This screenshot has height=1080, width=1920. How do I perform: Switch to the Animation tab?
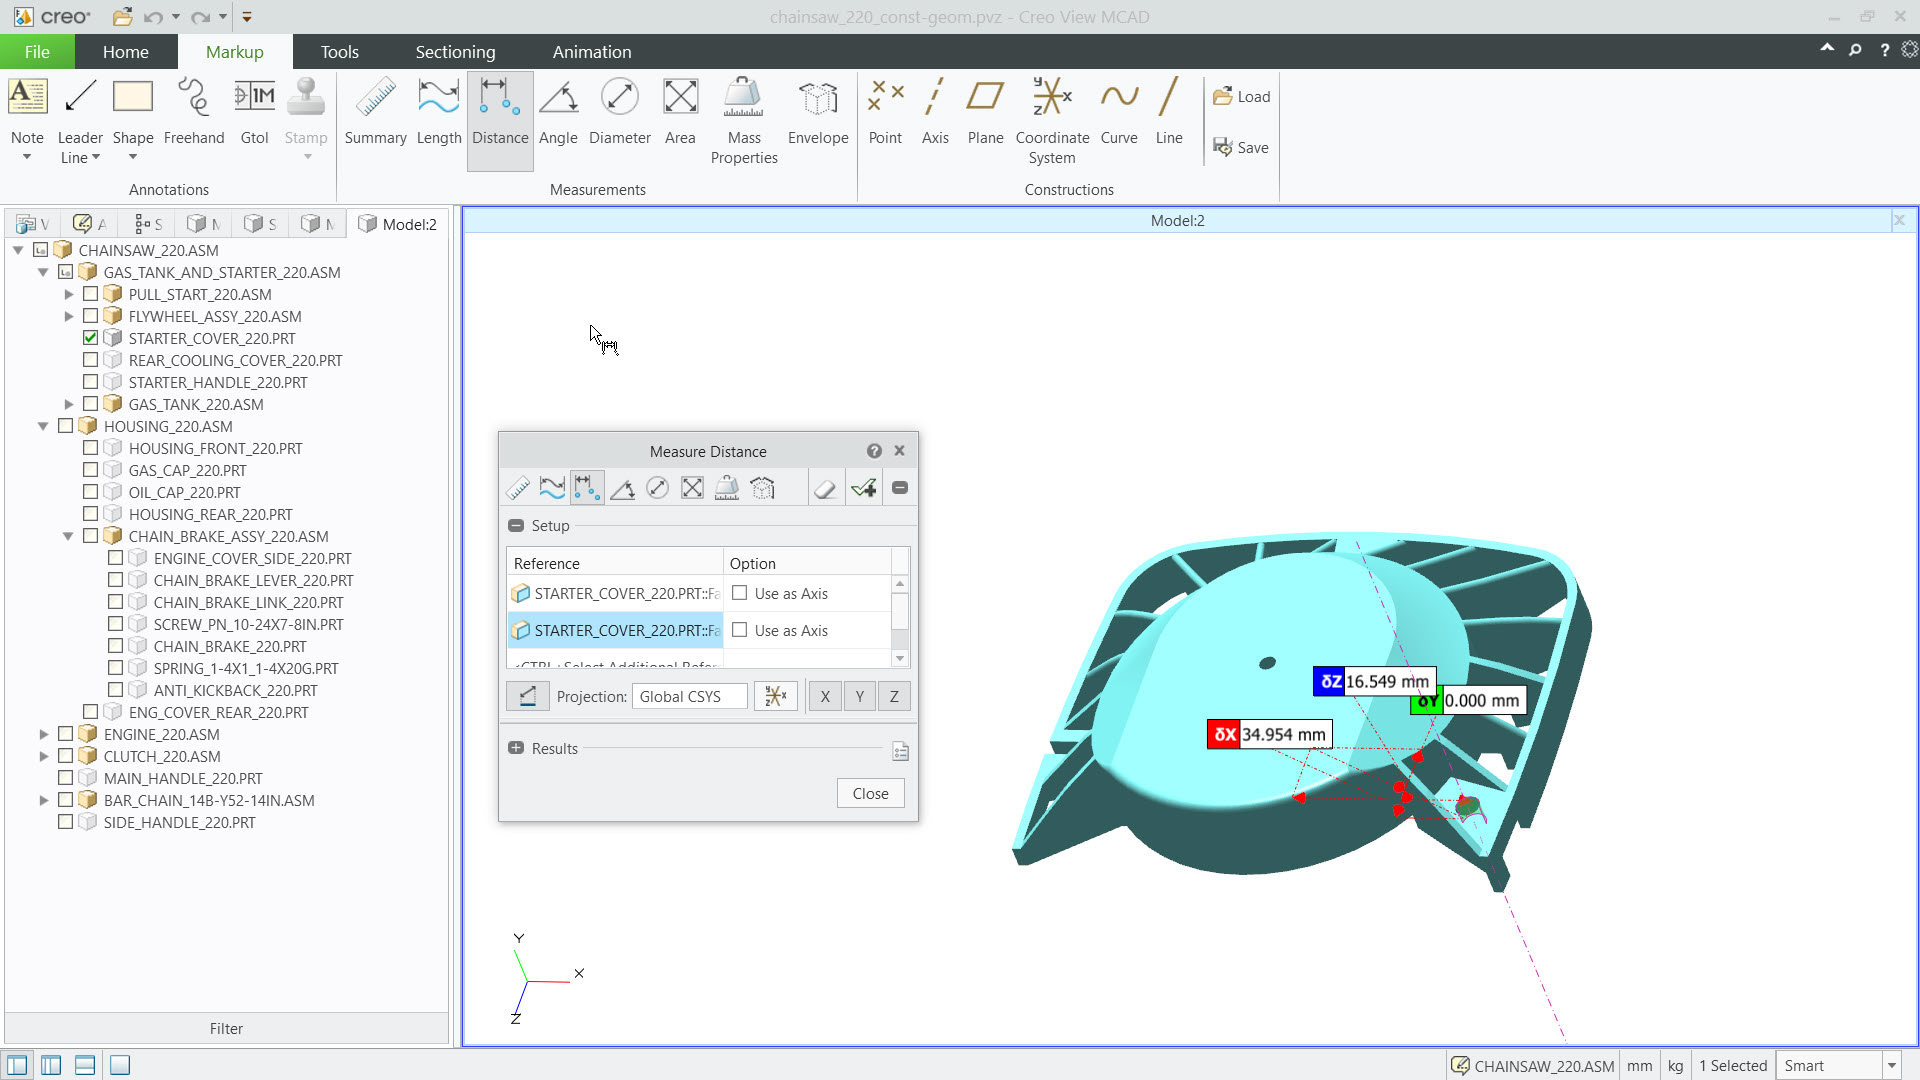tap(592, 52)
